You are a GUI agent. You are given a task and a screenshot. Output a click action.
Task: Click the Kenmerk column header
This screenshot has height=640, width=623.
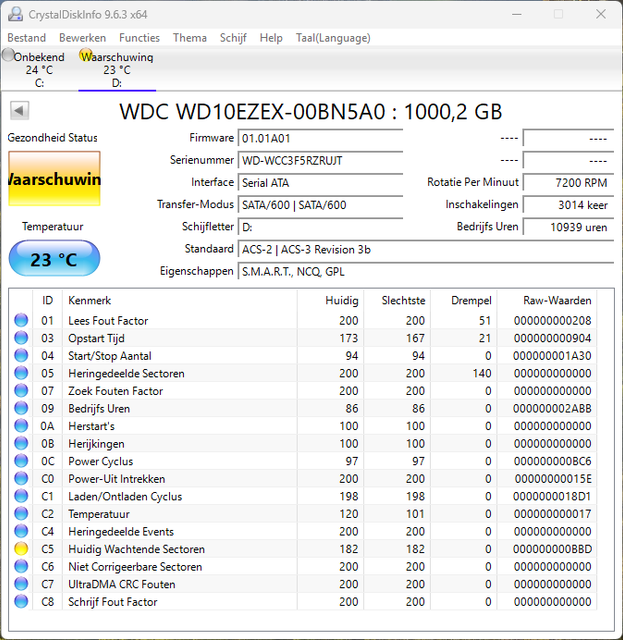pyautogui.click(x=180, y=300)
